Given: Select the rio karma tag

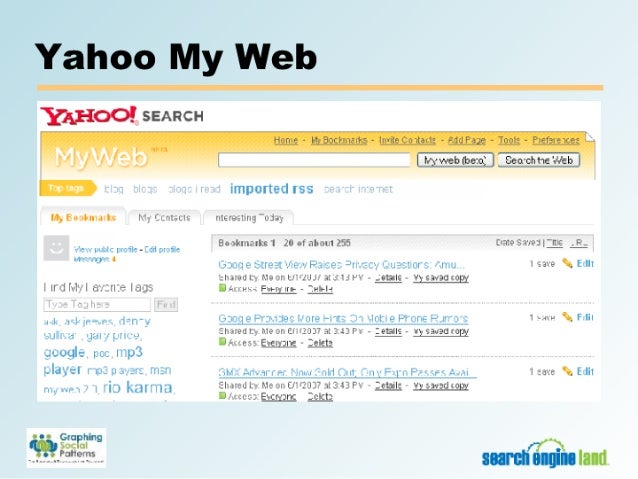Looking at the screenshot, I should tap(137, 387).
